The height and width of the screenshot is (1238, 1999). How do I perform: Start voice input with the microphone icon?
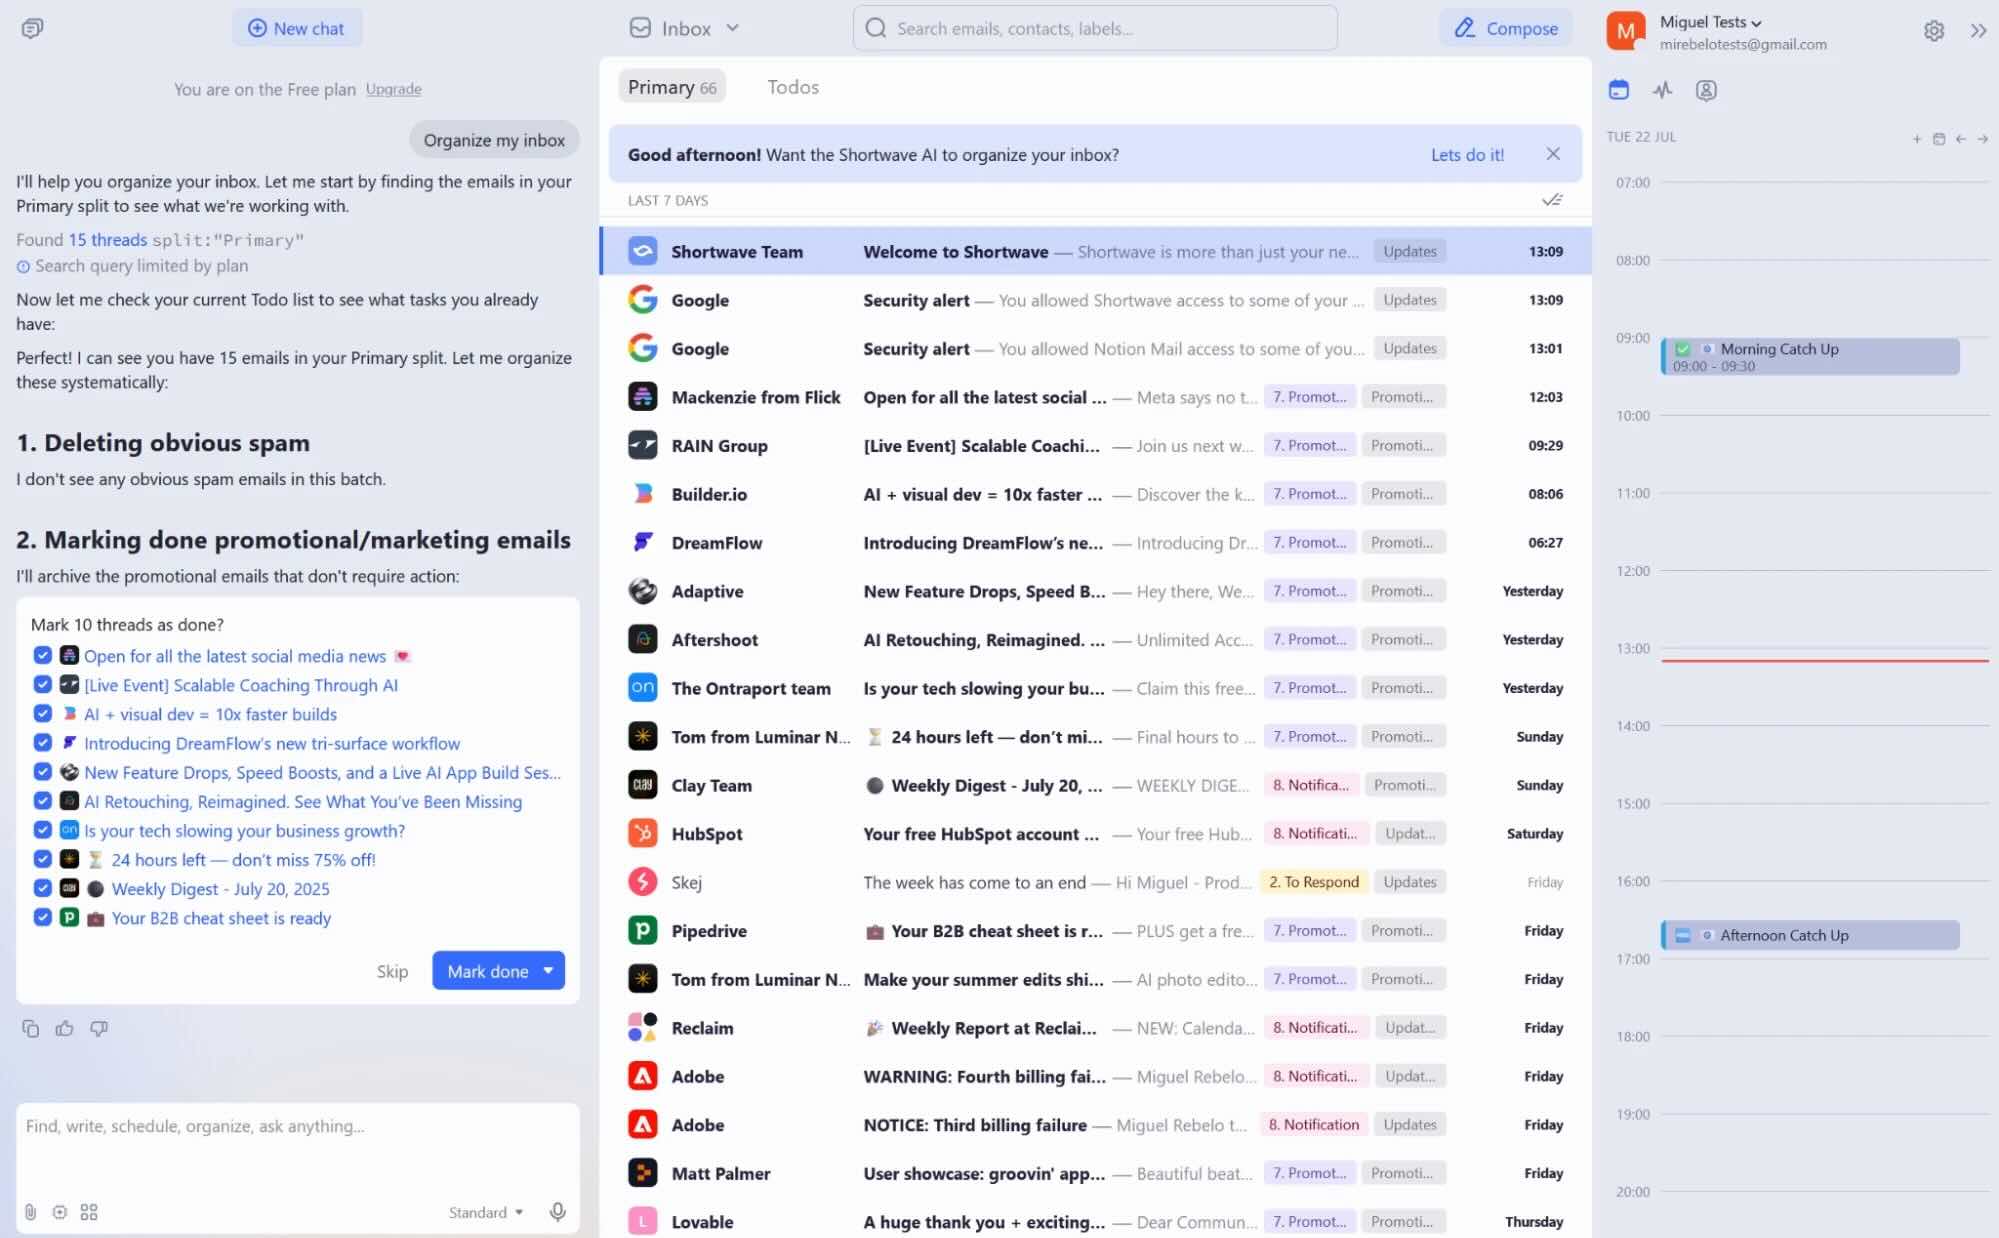(x=557, y=1211)
